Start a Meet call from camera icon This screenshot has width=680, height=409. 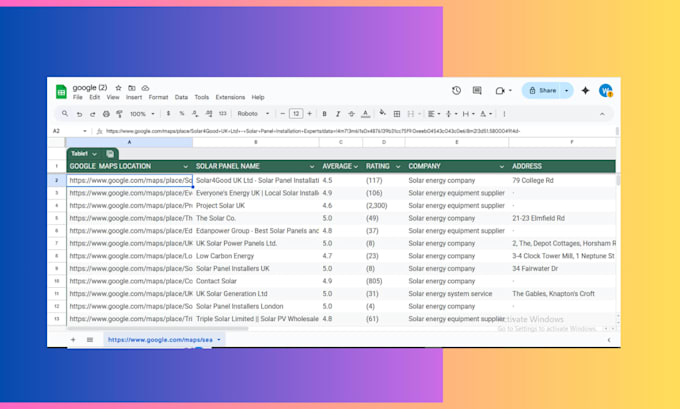pyautogui.click(x=500, y=91)
